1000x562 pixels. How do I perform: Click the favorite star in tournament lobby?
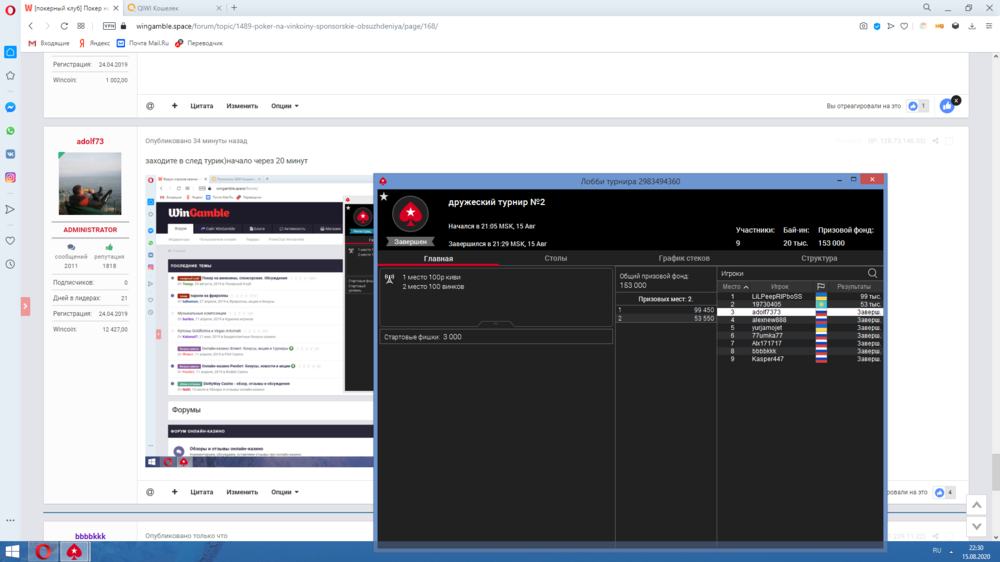(x=383, y=196)
